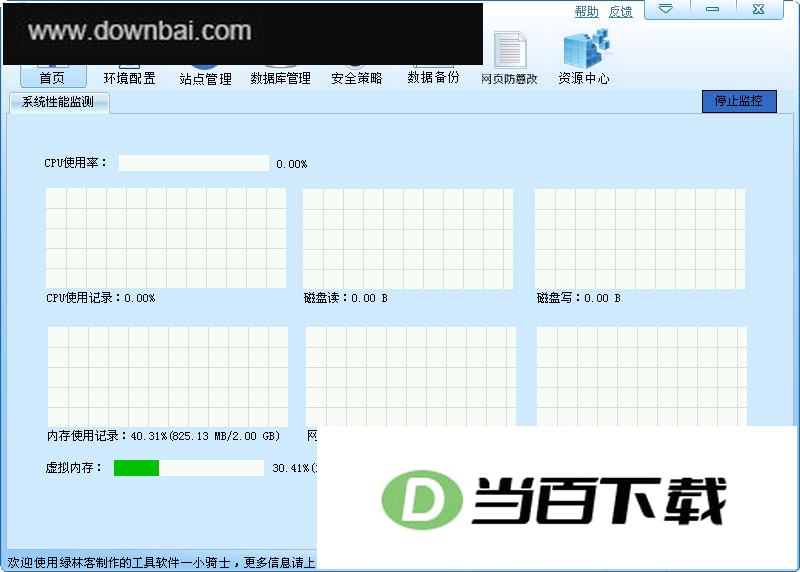The height and width of the screenshot is (572, 800).
Task: Open 数据库管理 database management
Action: (x=281, y=78)
